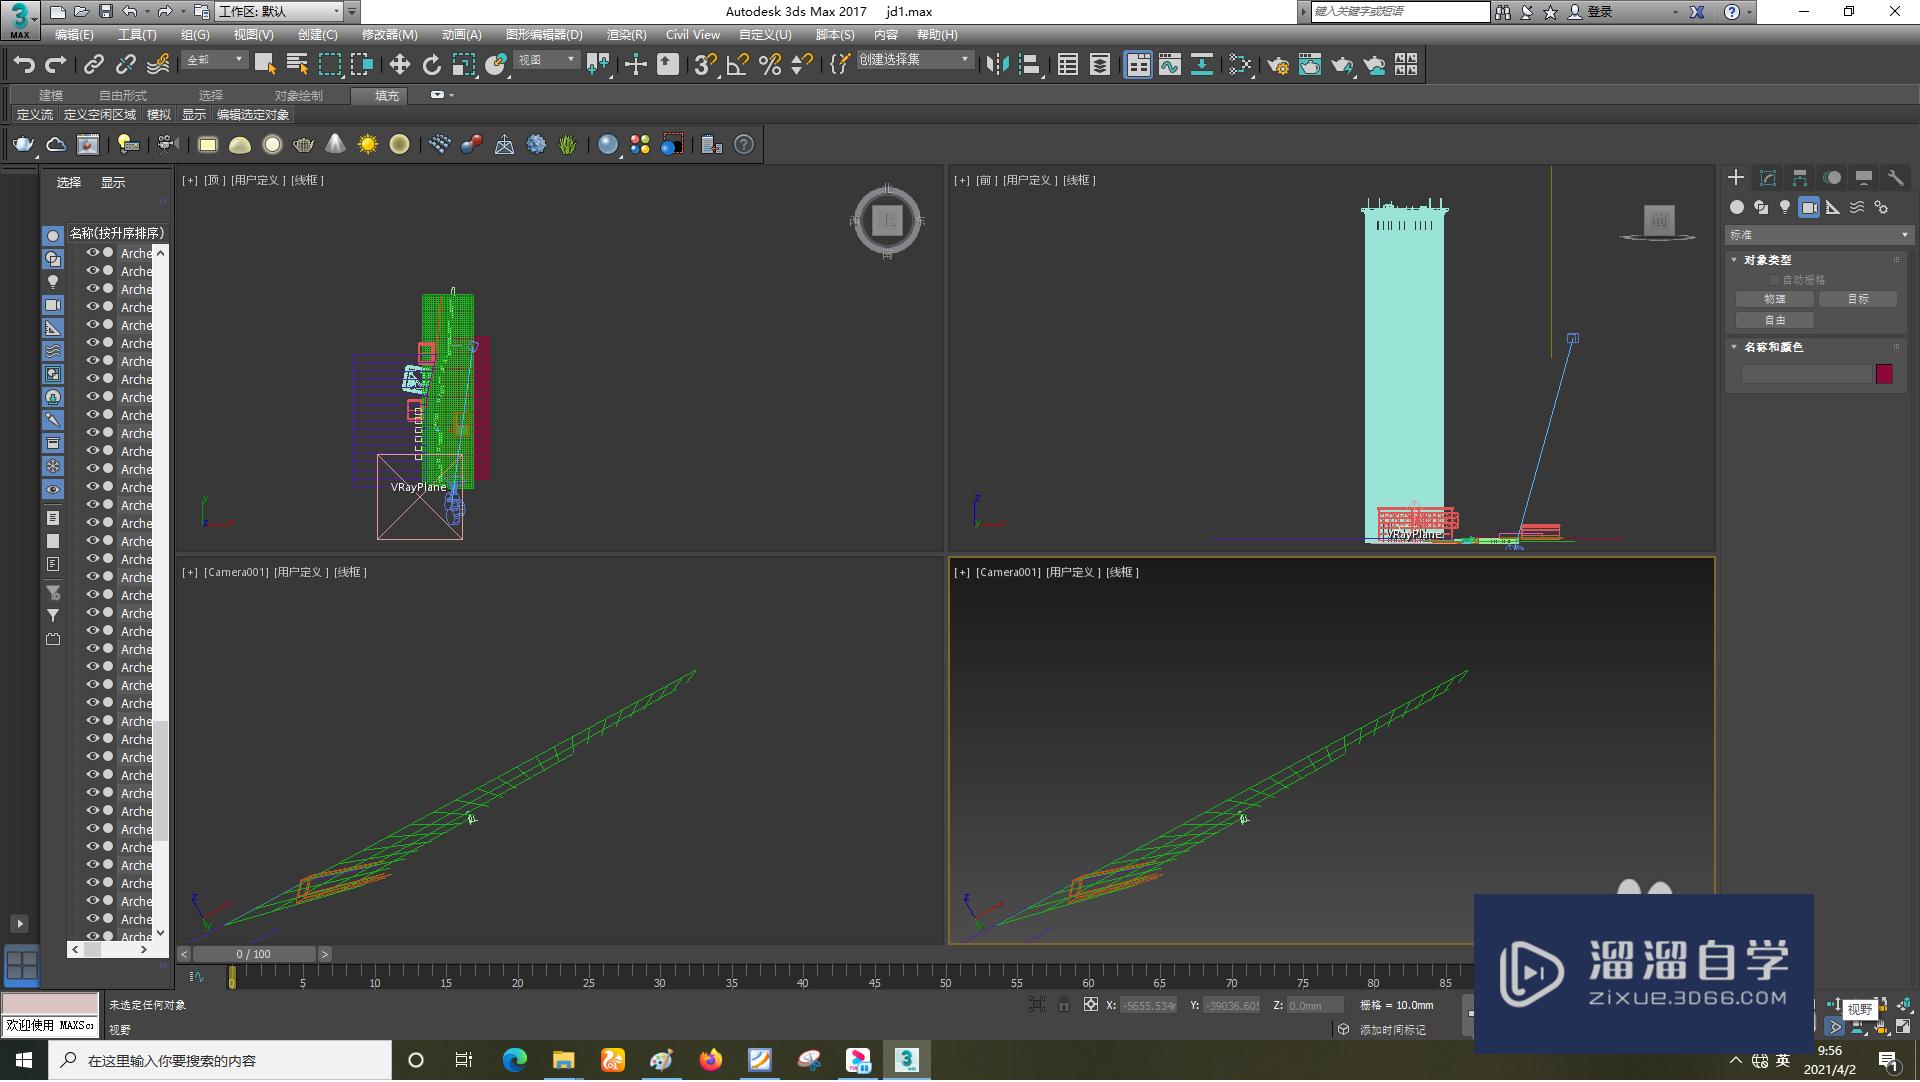1920x1082 pixels.
Task: Click the 定义空闲区域 ribbon button
Action: (x=100, y=116)
